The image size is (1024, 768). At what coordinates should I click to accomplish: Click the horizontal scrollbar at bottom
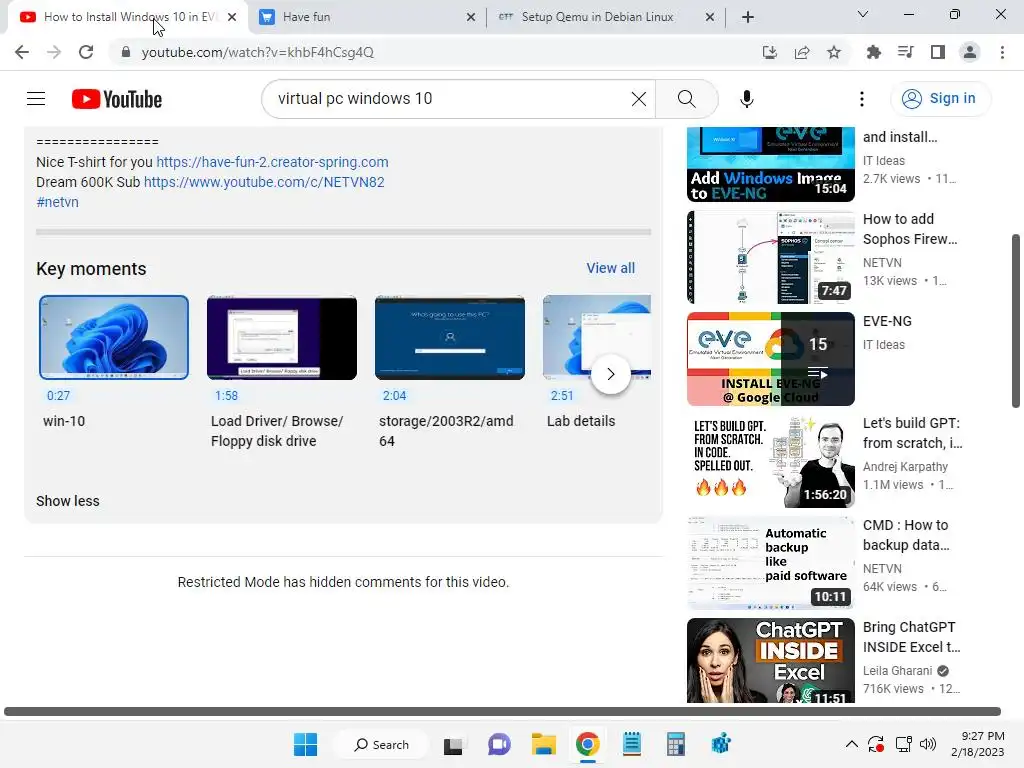(x=502, y=711)
